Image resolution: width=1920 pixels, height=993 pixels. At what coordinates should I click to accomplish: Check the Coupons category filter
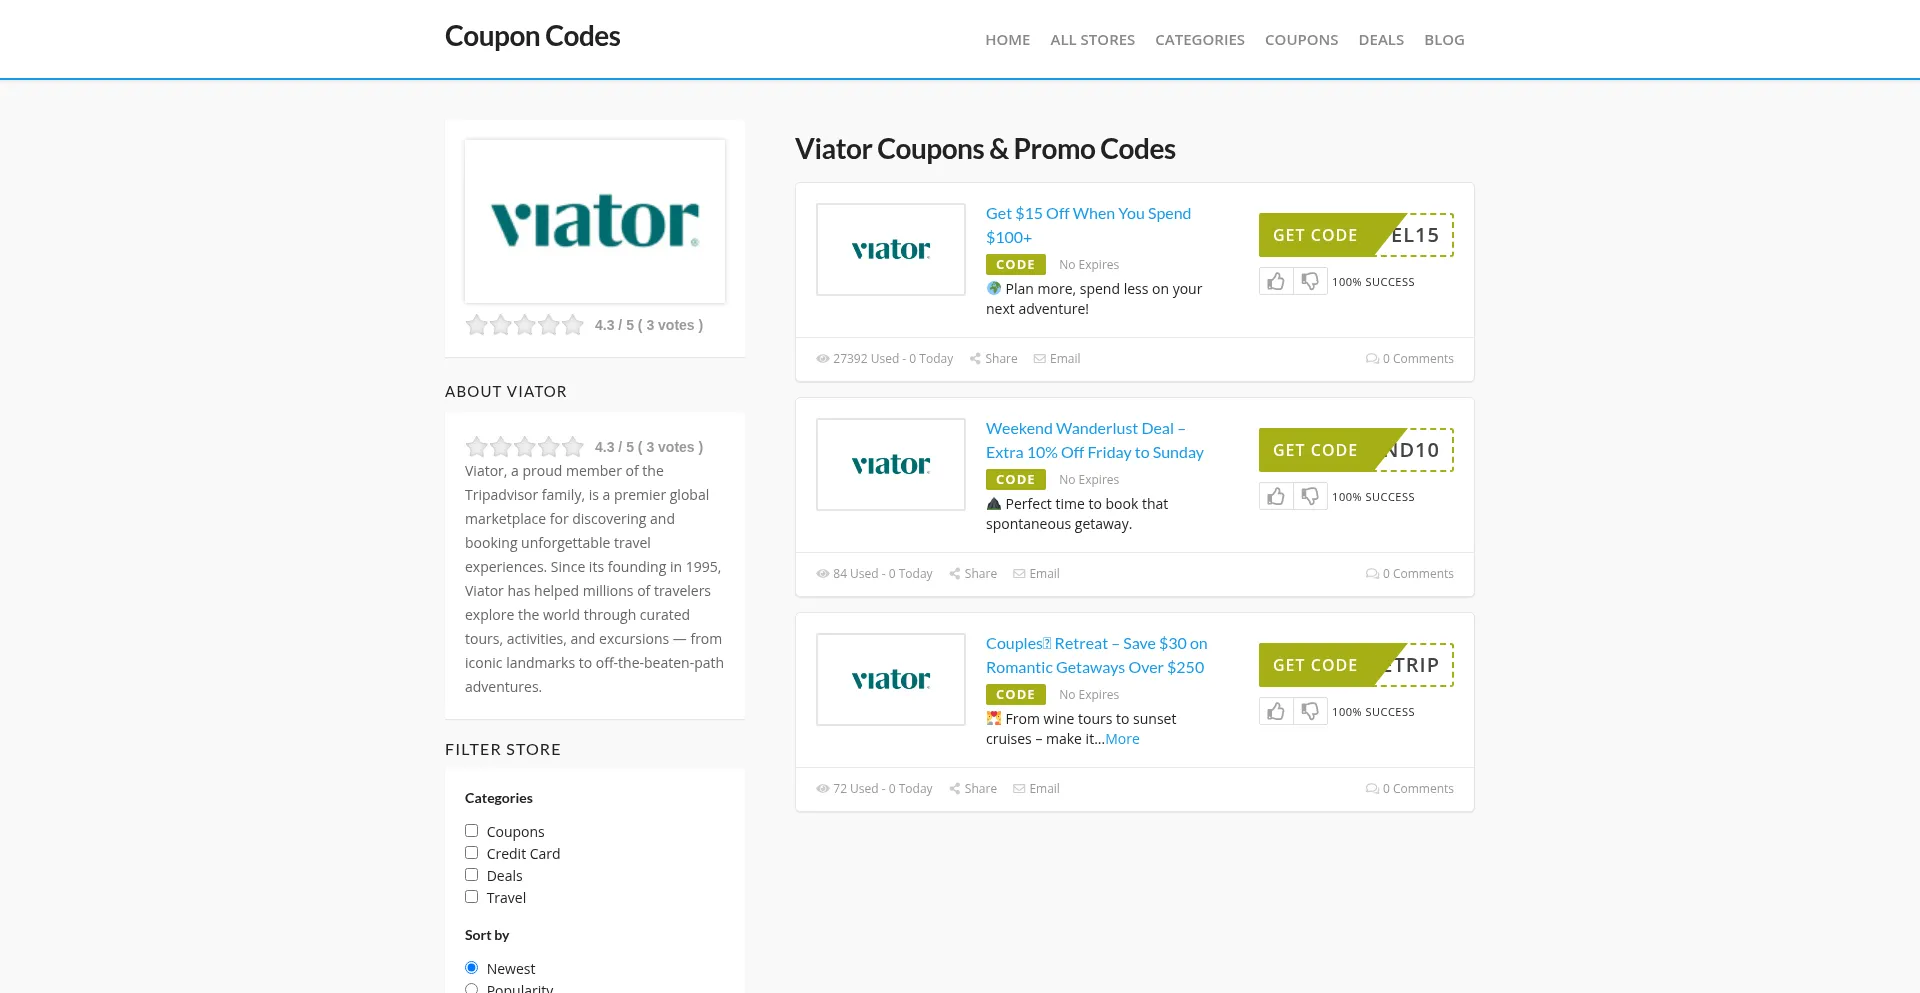(472, 831)
